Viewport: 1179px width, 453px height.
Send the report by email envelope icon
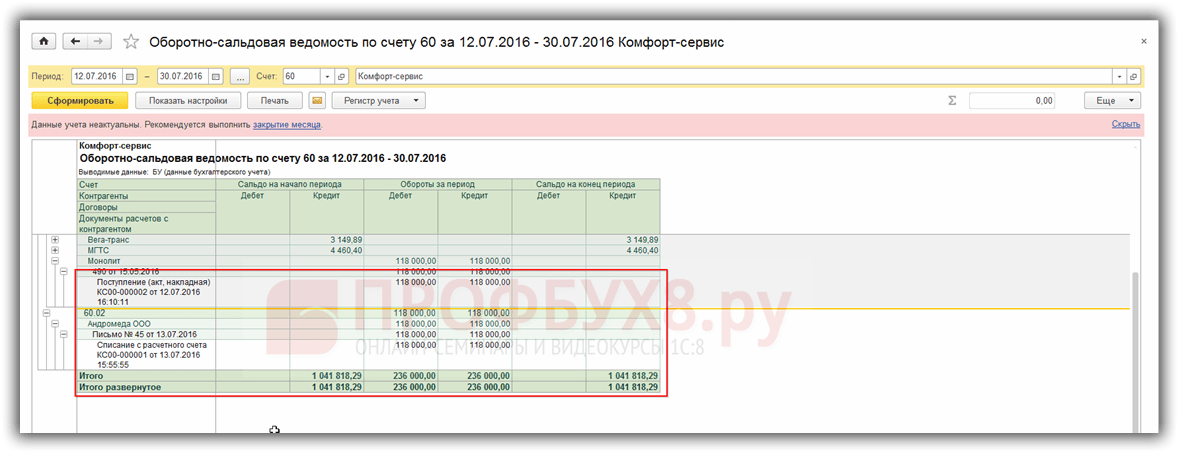click(x=317, y=101)
